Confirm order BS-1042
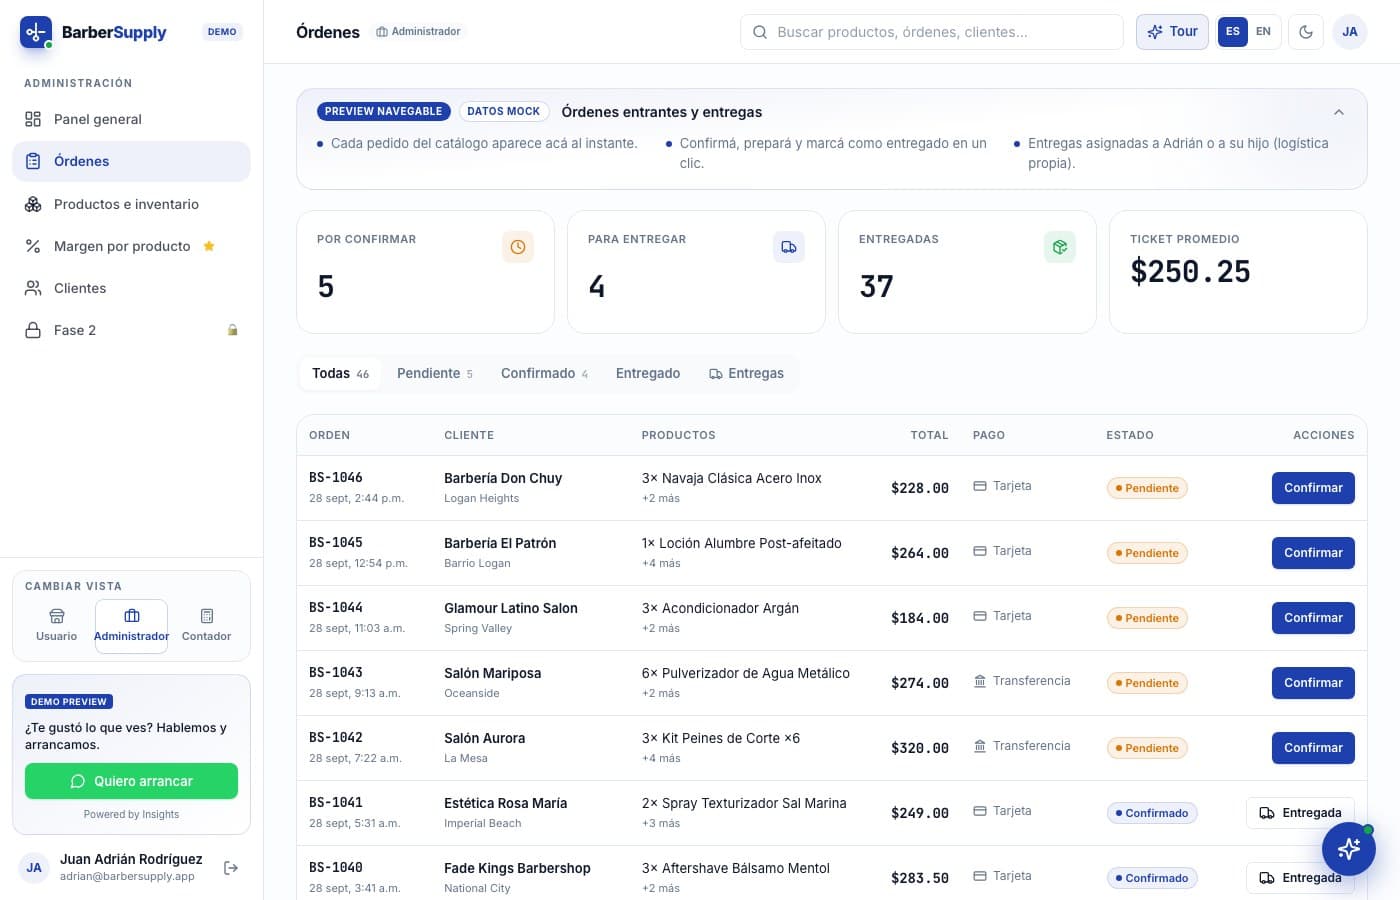 (x=1313, y=748)
